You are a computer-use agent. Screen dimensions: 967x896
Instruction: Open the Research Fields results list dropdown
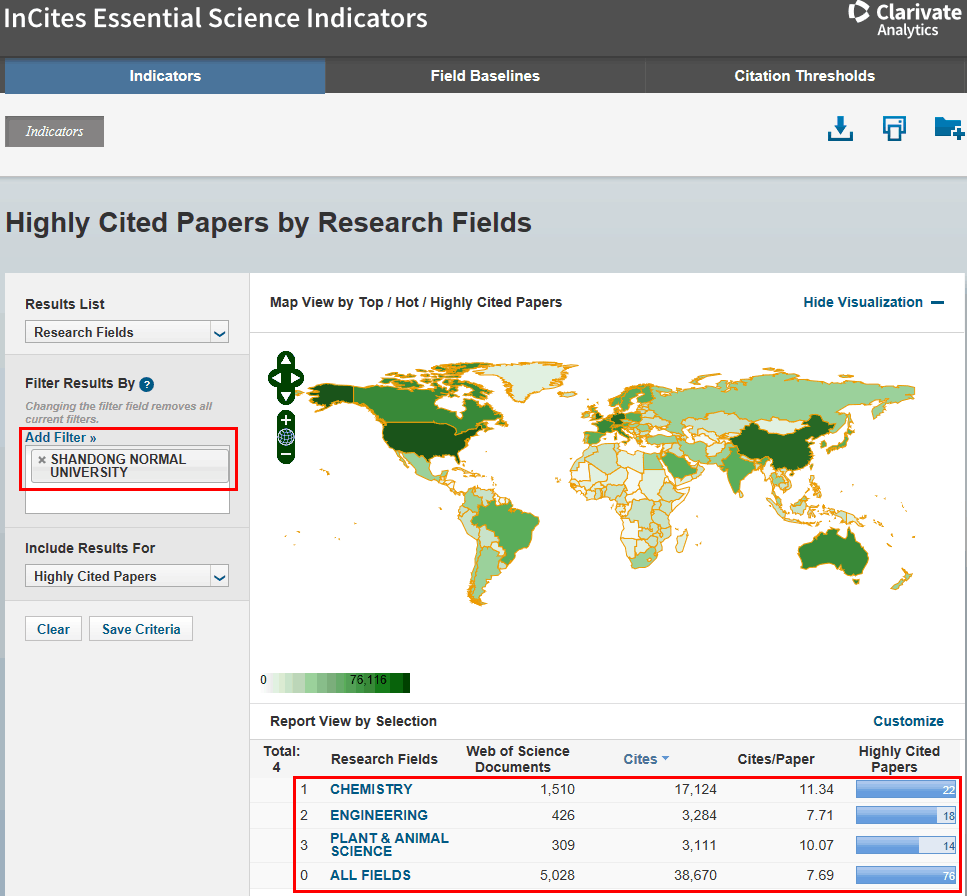127,332
